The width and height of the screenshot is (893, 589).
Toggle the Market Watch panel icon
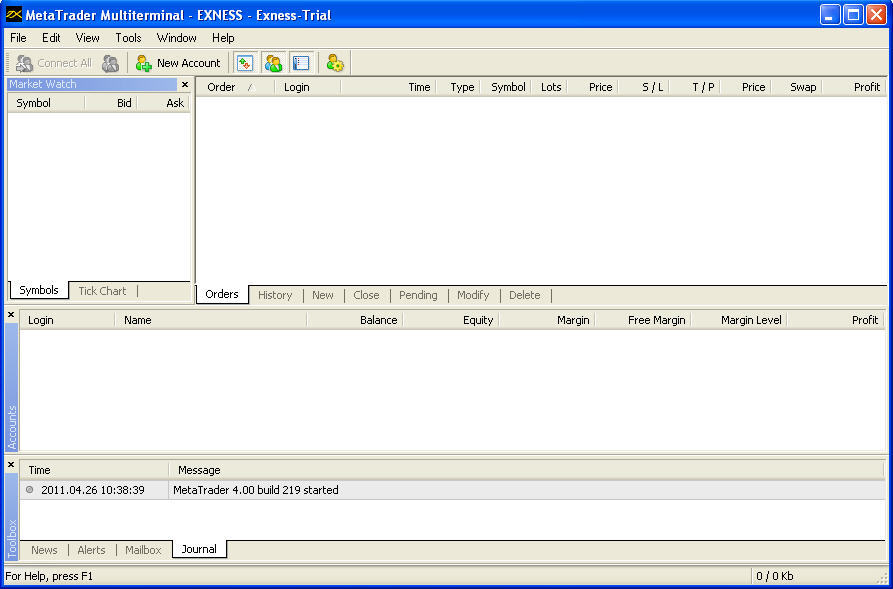coord(245,63)
